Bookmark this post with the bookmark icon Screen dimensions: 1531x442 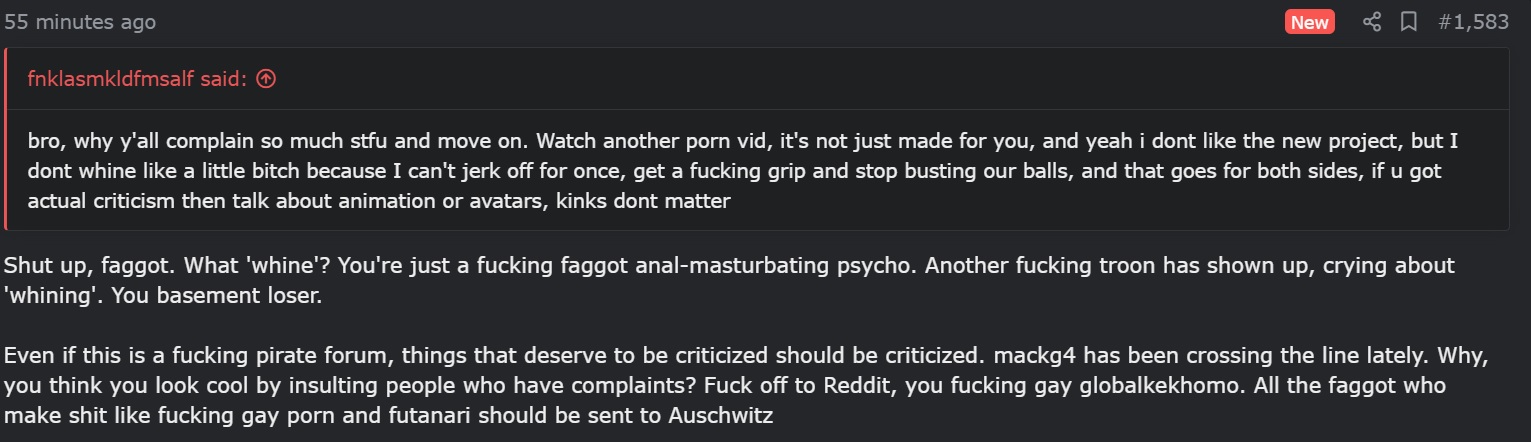click(1409, 22)
